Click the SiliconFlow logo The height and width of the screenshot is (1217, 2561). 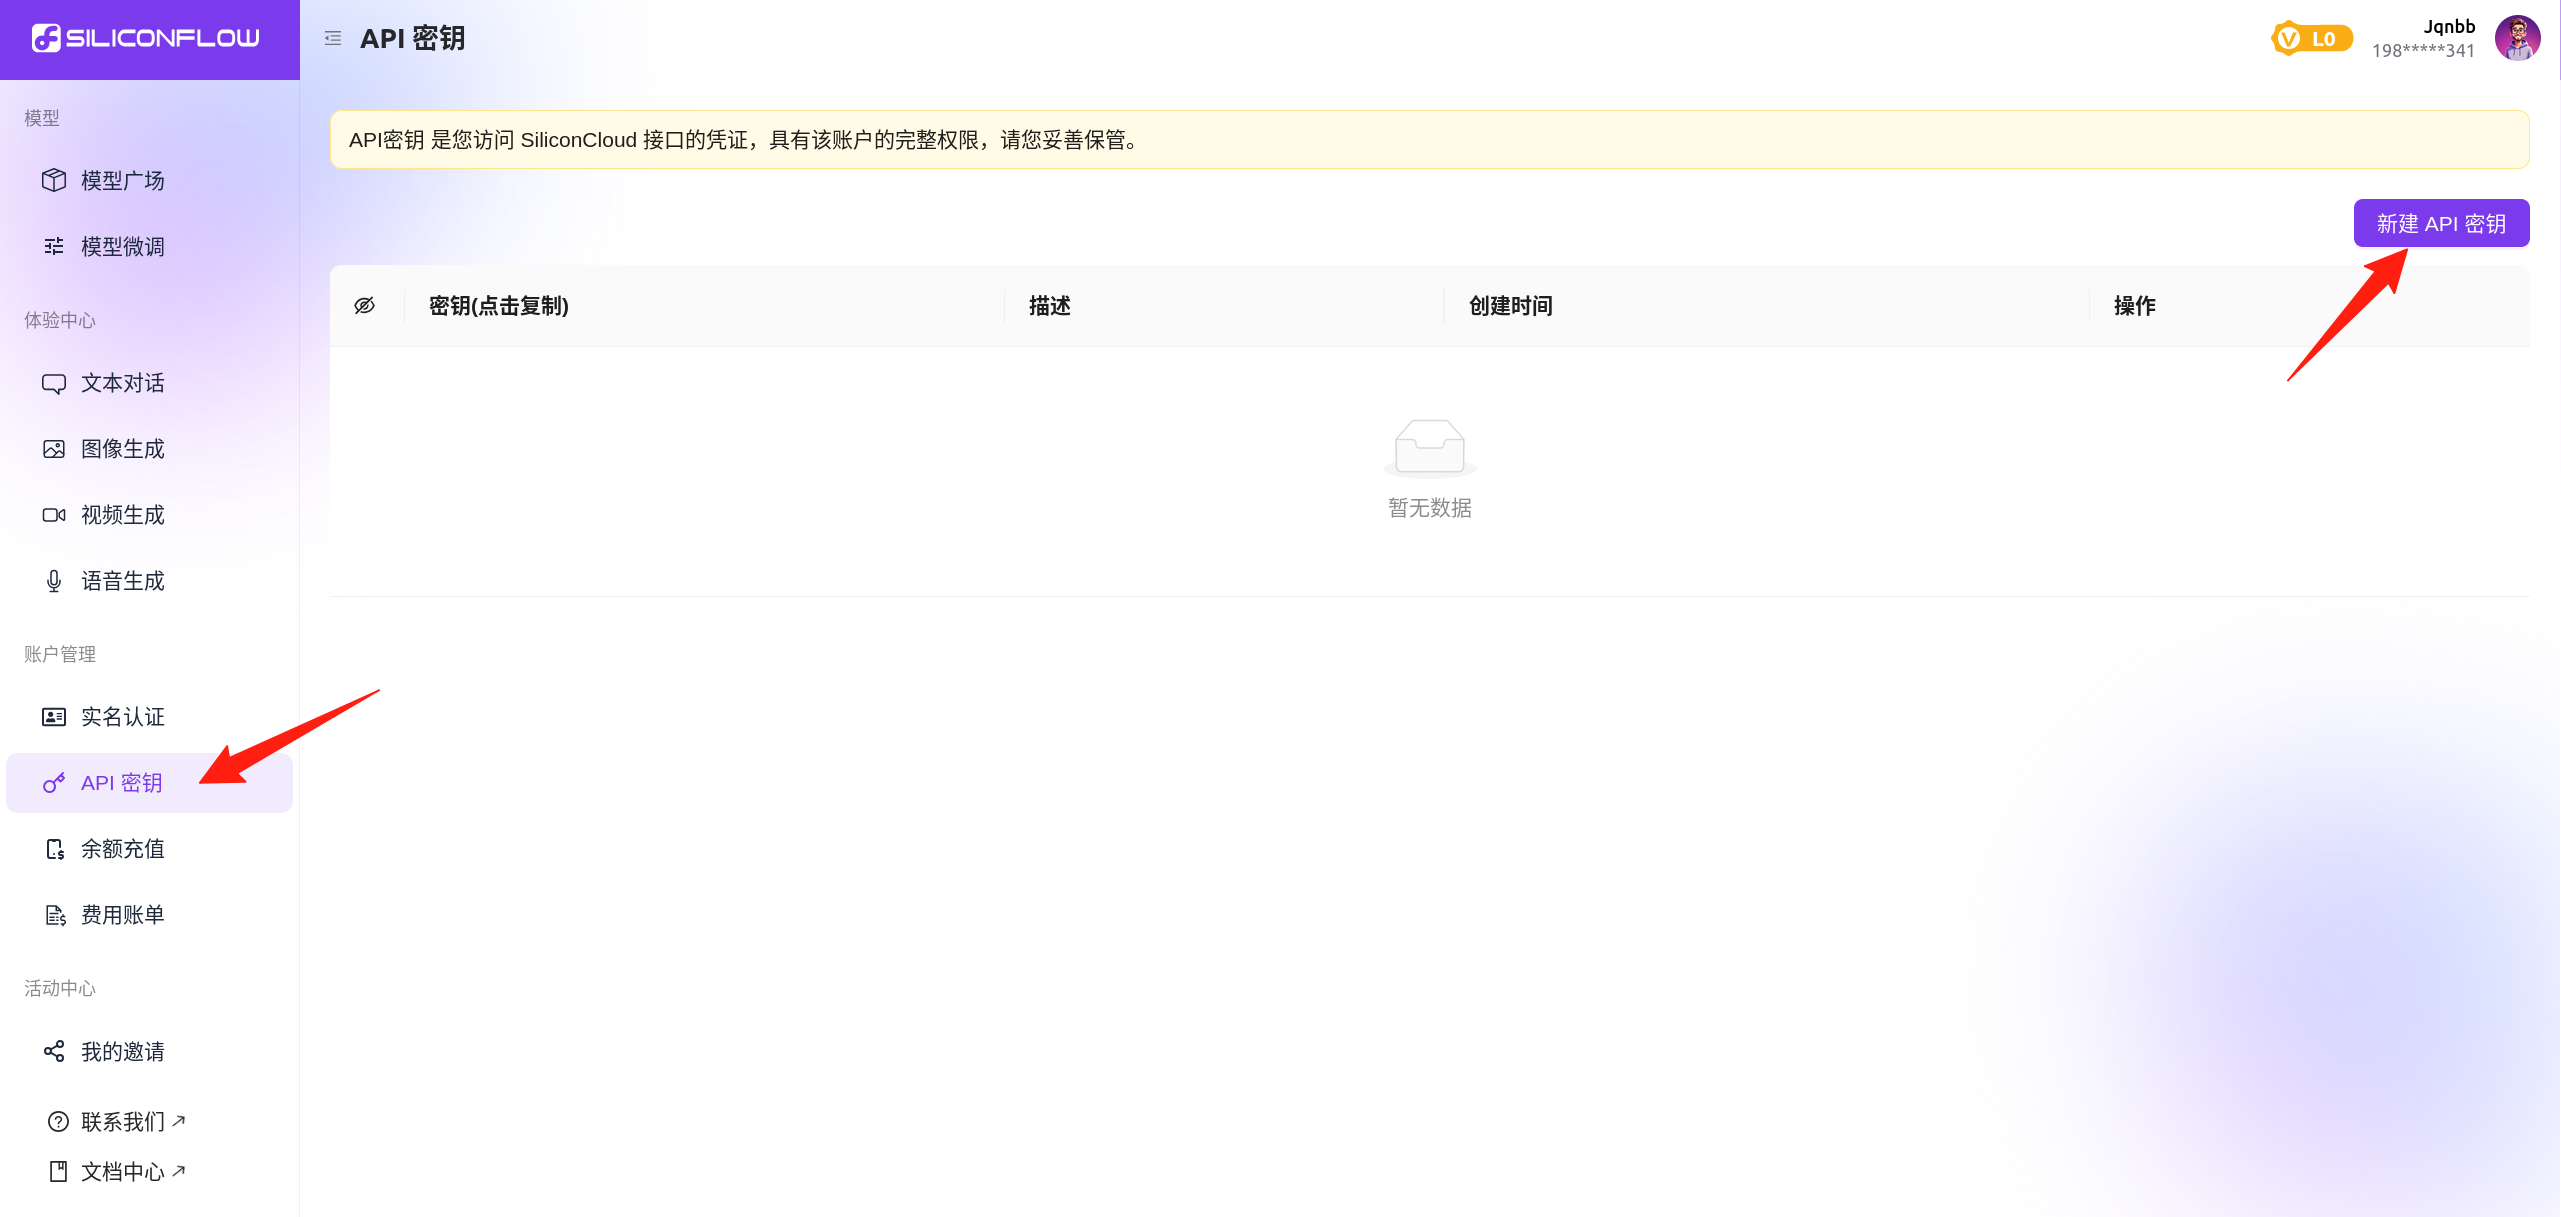[x=146, y=38]
